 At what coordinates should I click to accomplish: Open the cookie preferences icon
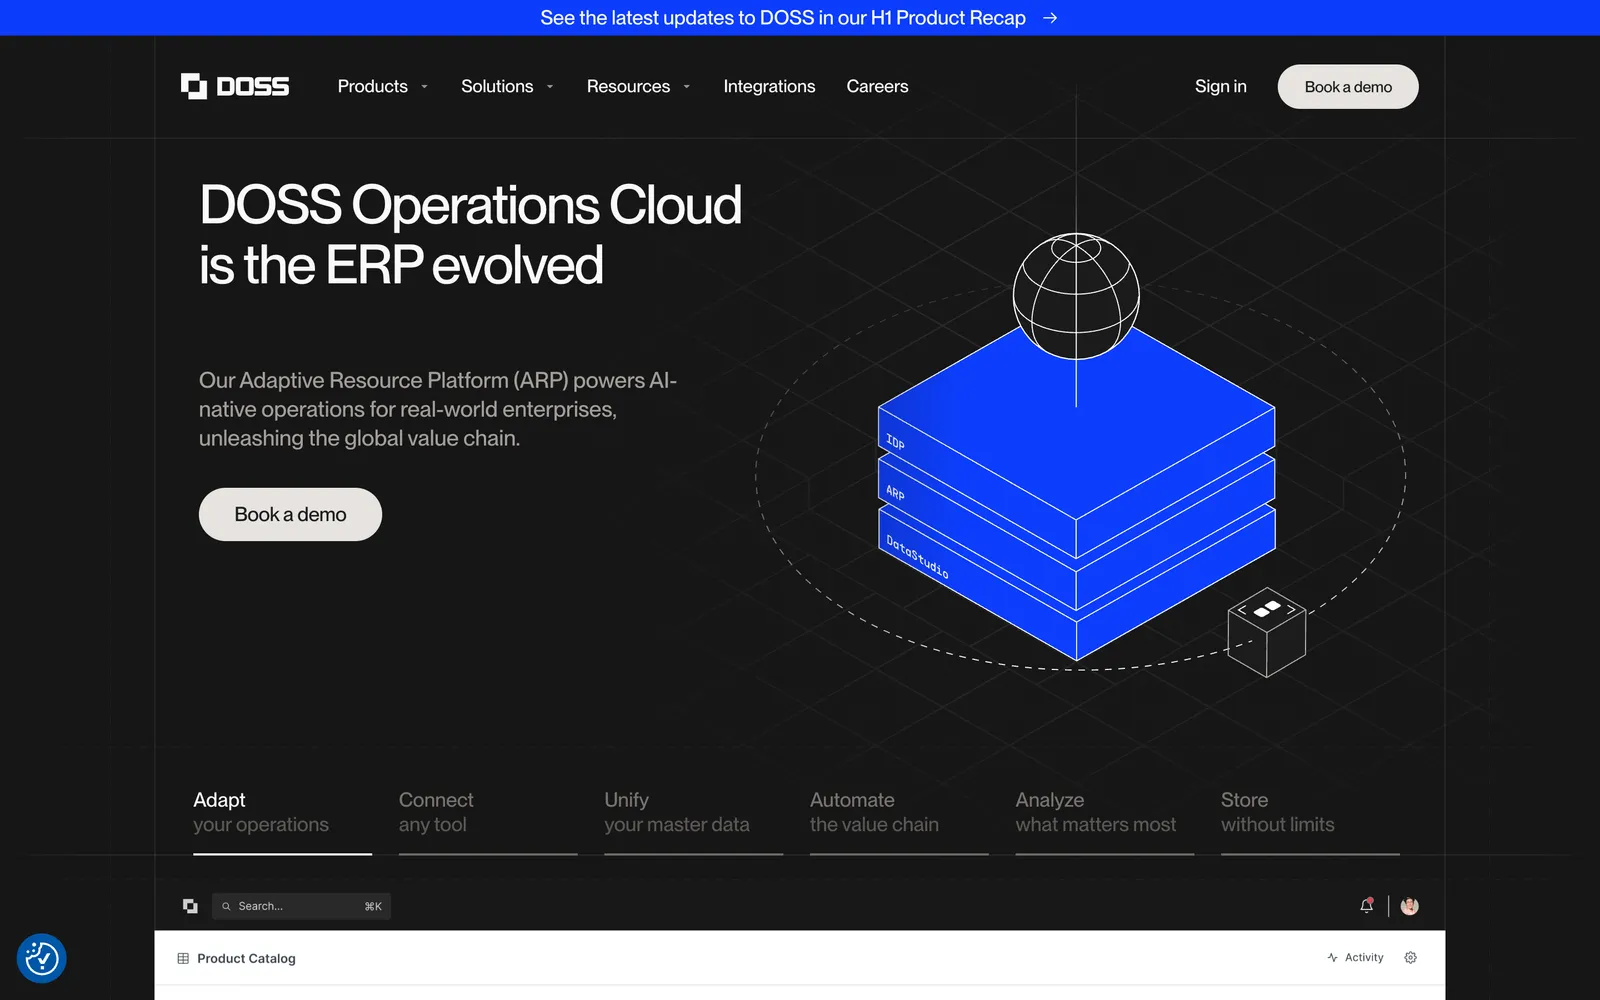[x=42, y=958]
